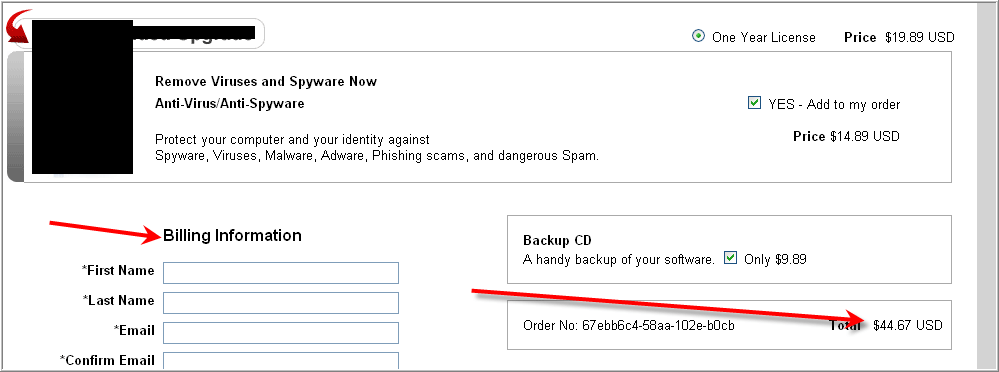Click the vertical scrollbar on the right edge
The height and width of the screenshot is (372, 999).
pos(985,186)
